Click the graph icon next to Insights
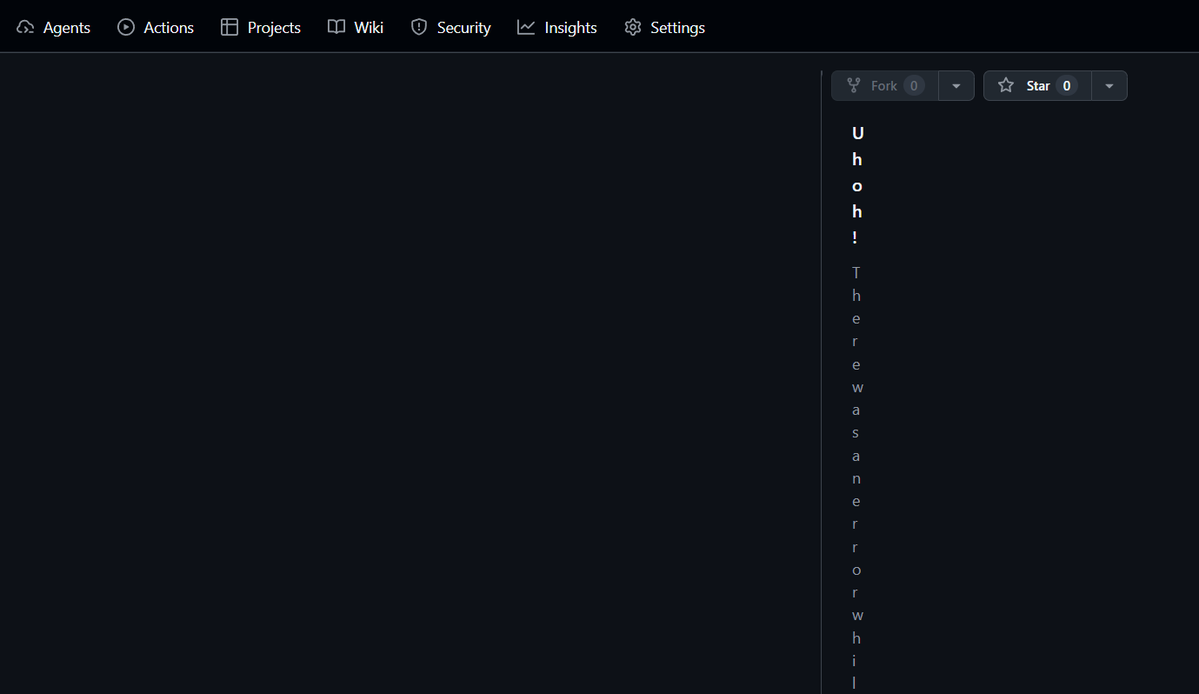 tap(526, 27)
